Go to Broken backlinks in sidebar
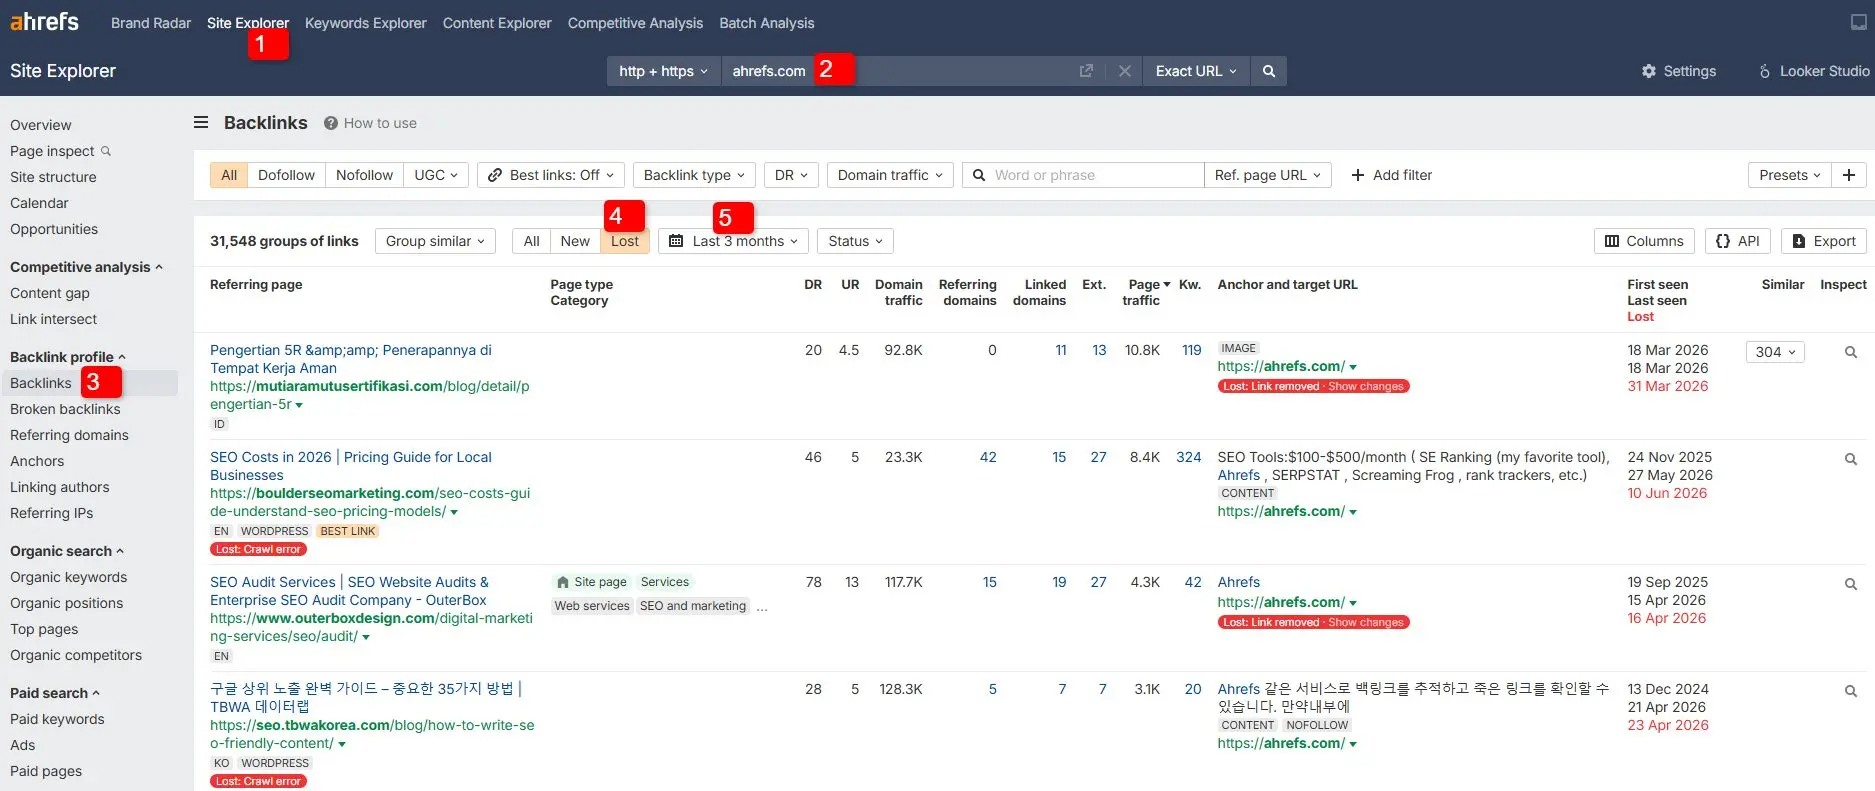Image resolution: width=1875 pixels, height=791 pixels. [x=65, y=409]
